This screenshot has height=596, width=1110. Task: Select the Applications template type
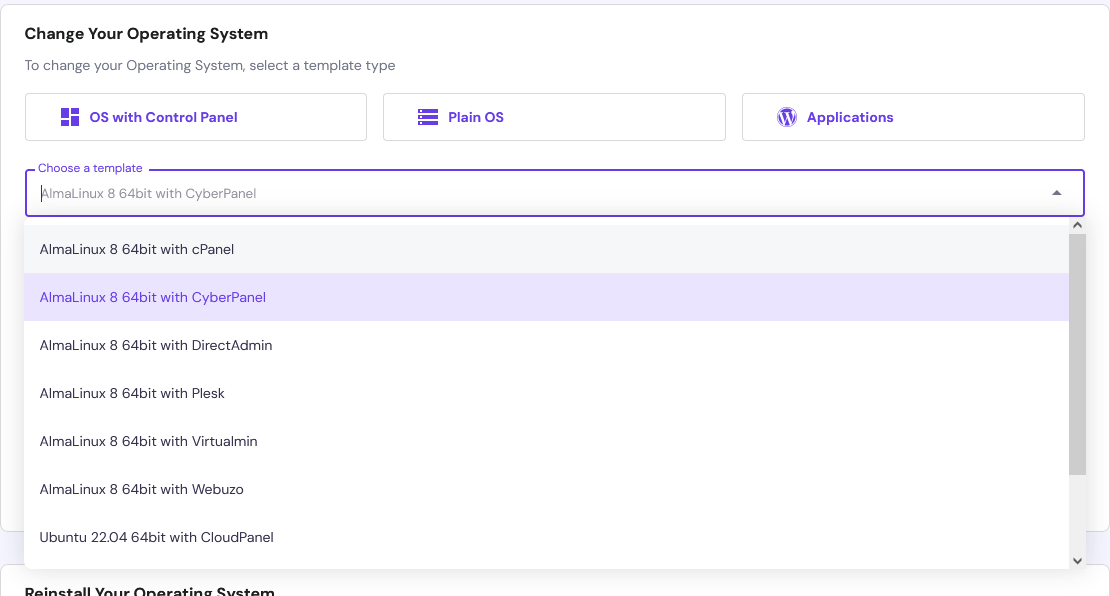913,117
